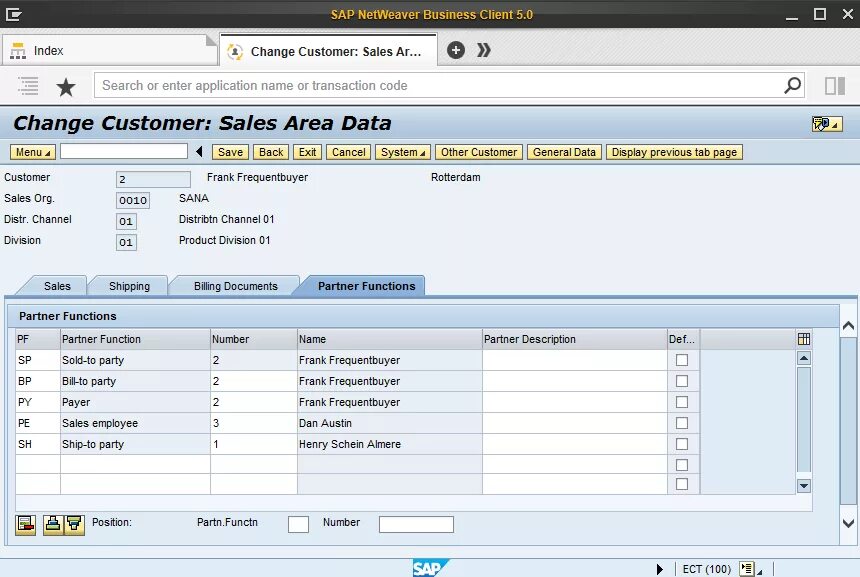Click the Partn.Functn position field
Screen dimensions: 860x577
(x=298, y=524)
